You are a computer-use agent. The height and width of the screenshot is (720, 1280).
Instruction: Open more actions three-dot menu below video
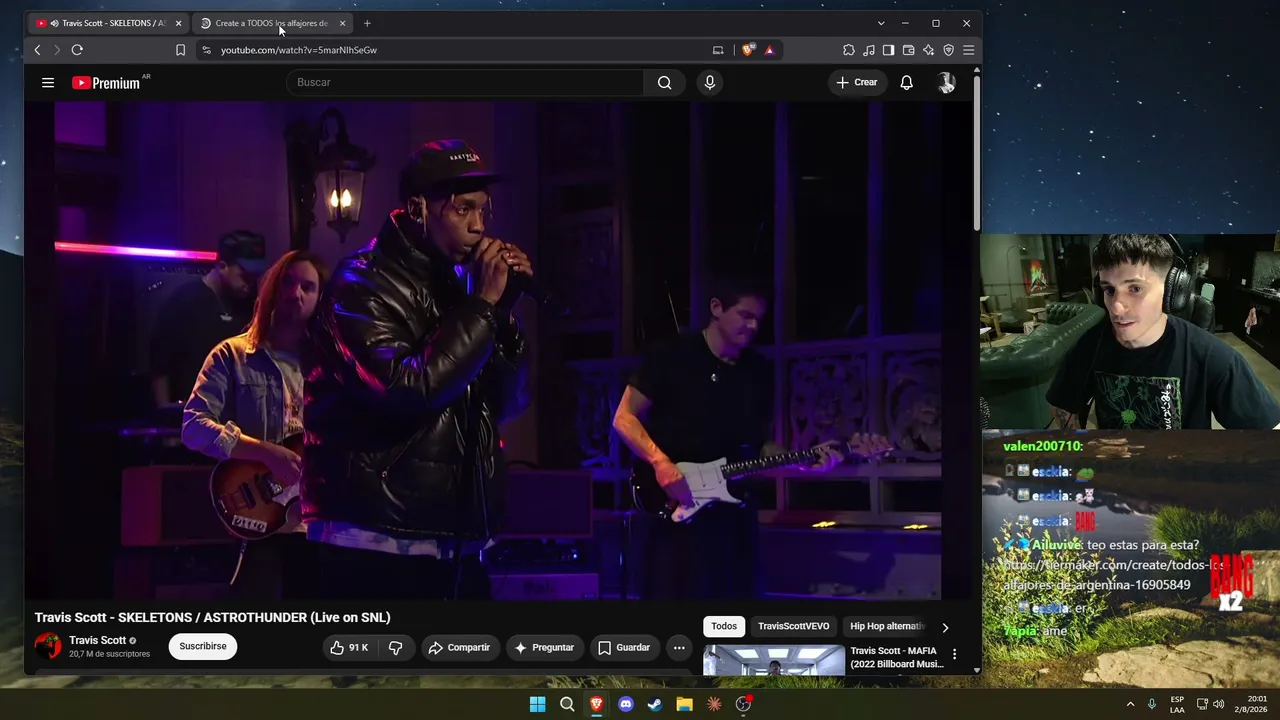tap(679, 648)
